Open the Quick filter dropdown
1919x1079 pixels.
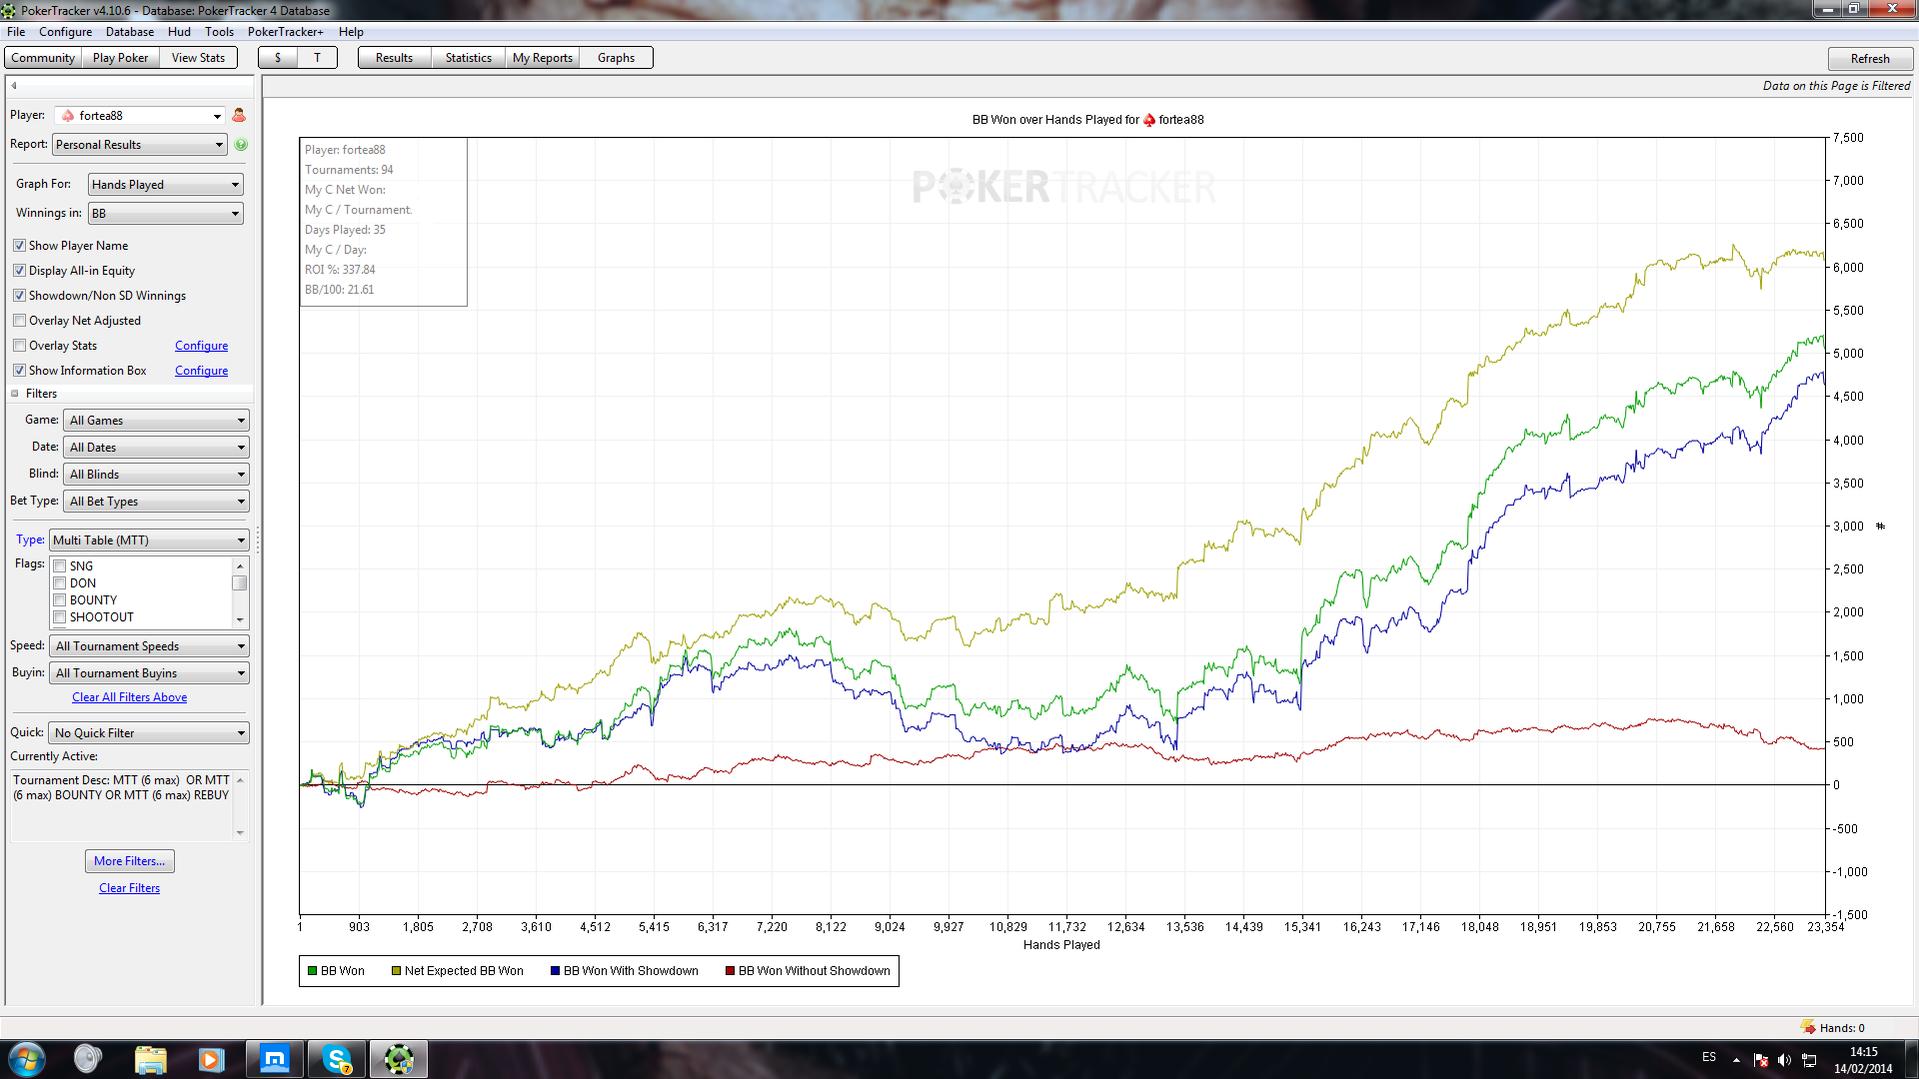149,733
